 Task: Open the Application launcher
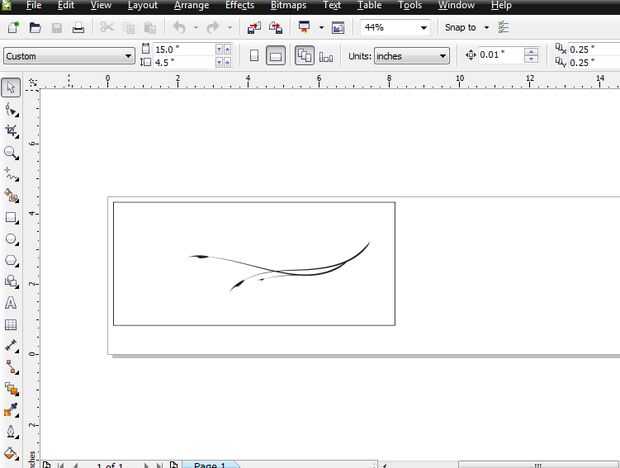coord(304,27)
